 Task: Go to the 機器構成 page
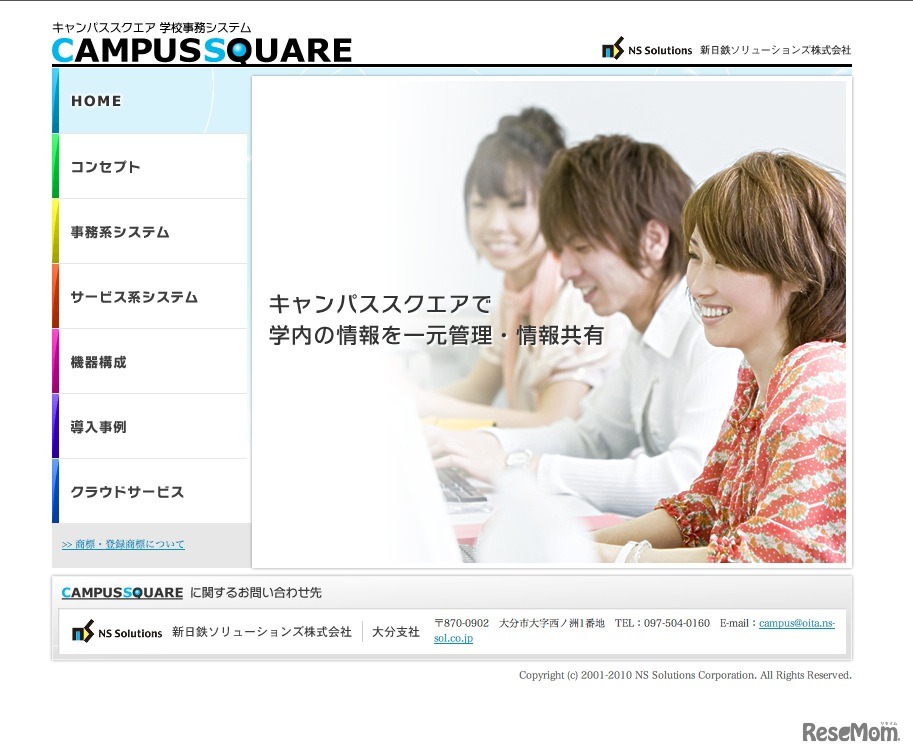[x=150, y=361]
